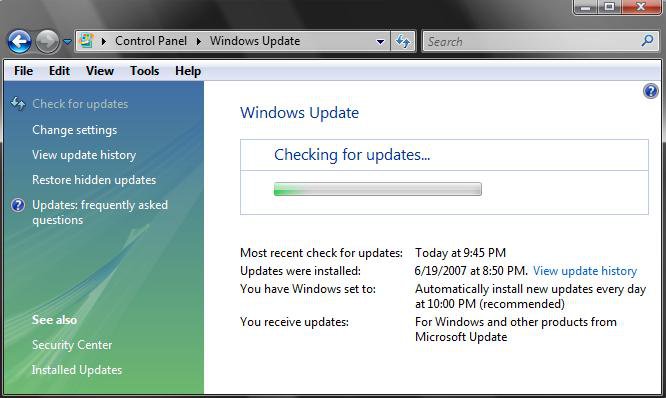Open Restore hidden updates

click(x=94, y=180)
